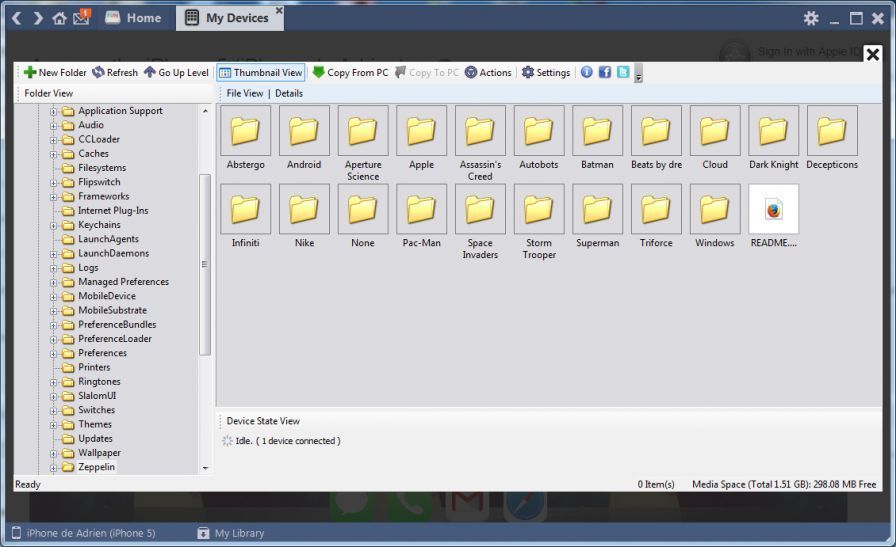Click Copy From PC green arrow

click(x=349, y=73)
